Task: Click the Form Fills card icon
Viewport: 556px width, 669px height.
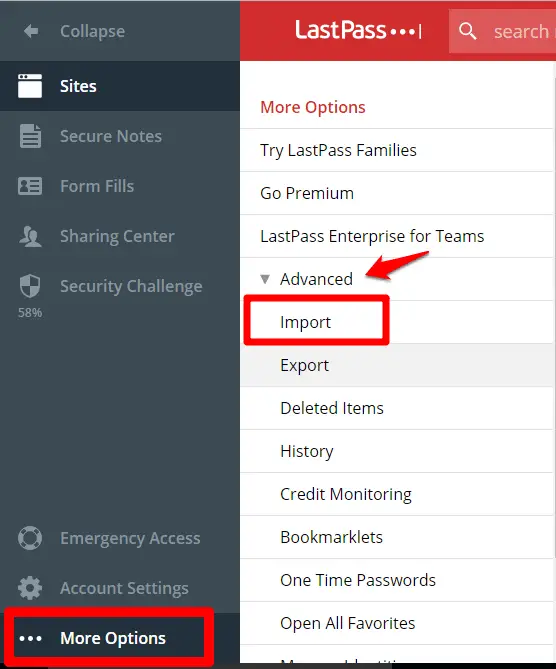Action: click(30, 186)
